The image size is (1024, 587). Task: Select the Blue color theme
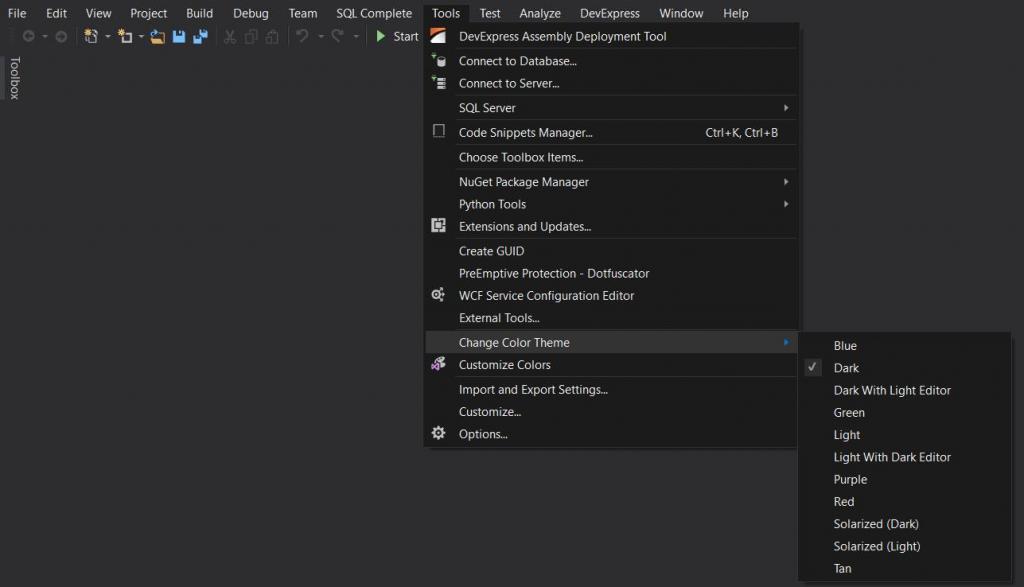(844, 345)
